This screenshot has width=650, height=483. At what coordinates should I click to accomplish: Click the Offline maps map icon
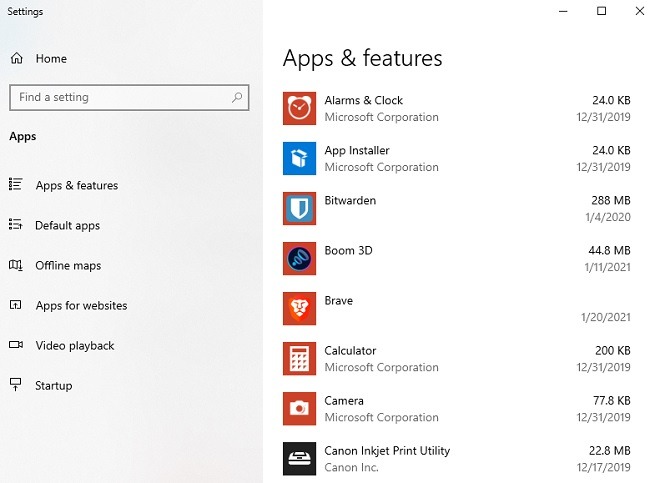coord(15,265)
